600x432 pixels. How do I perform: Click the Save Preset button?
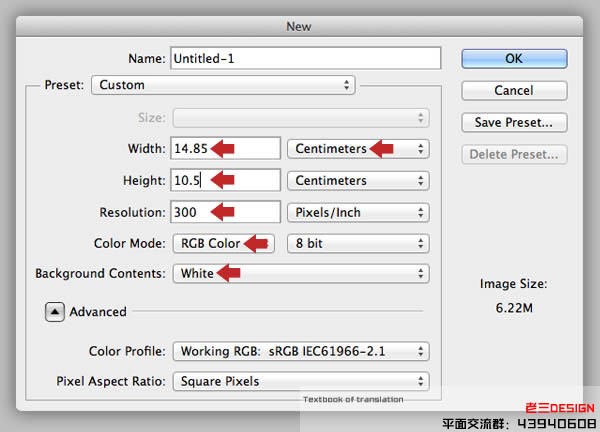pos(514,123)
